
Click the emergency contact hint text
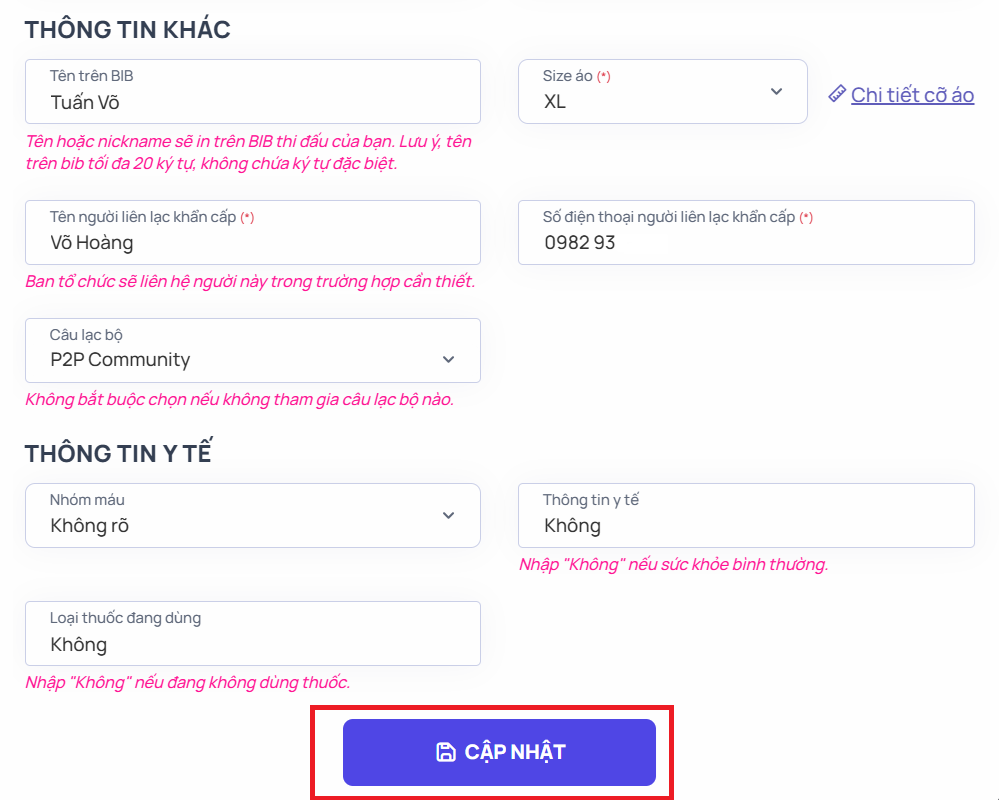click(x=250, y=282)
